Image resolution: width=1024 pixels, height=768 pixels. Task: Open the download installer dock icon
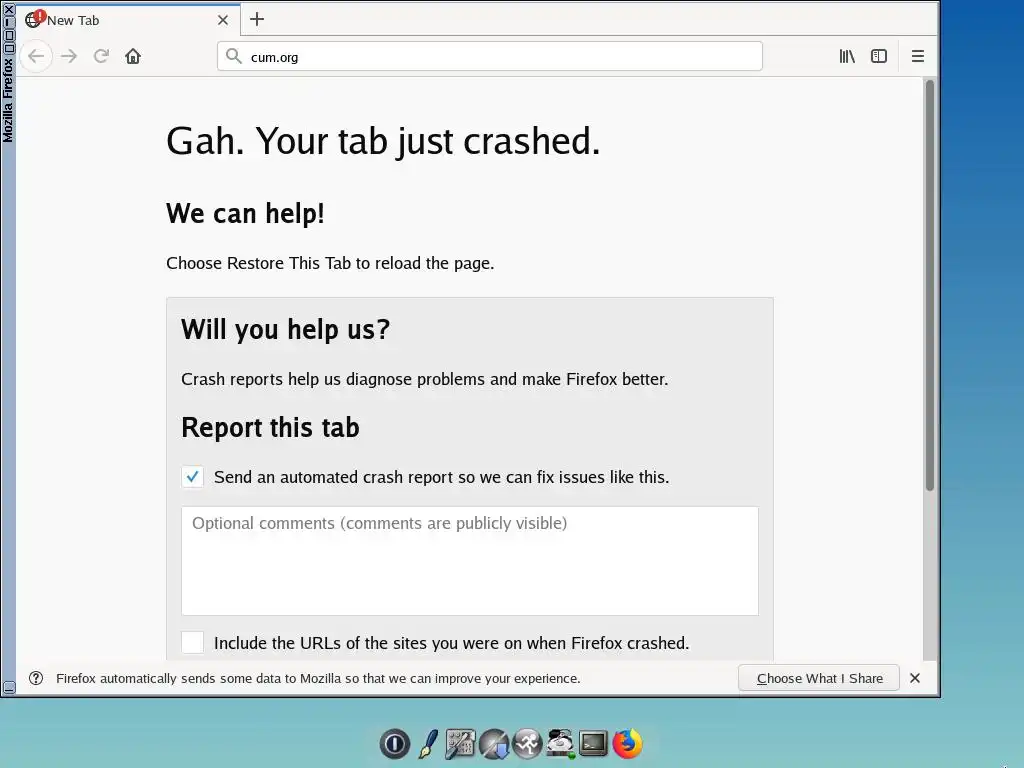tap(494, 744)
